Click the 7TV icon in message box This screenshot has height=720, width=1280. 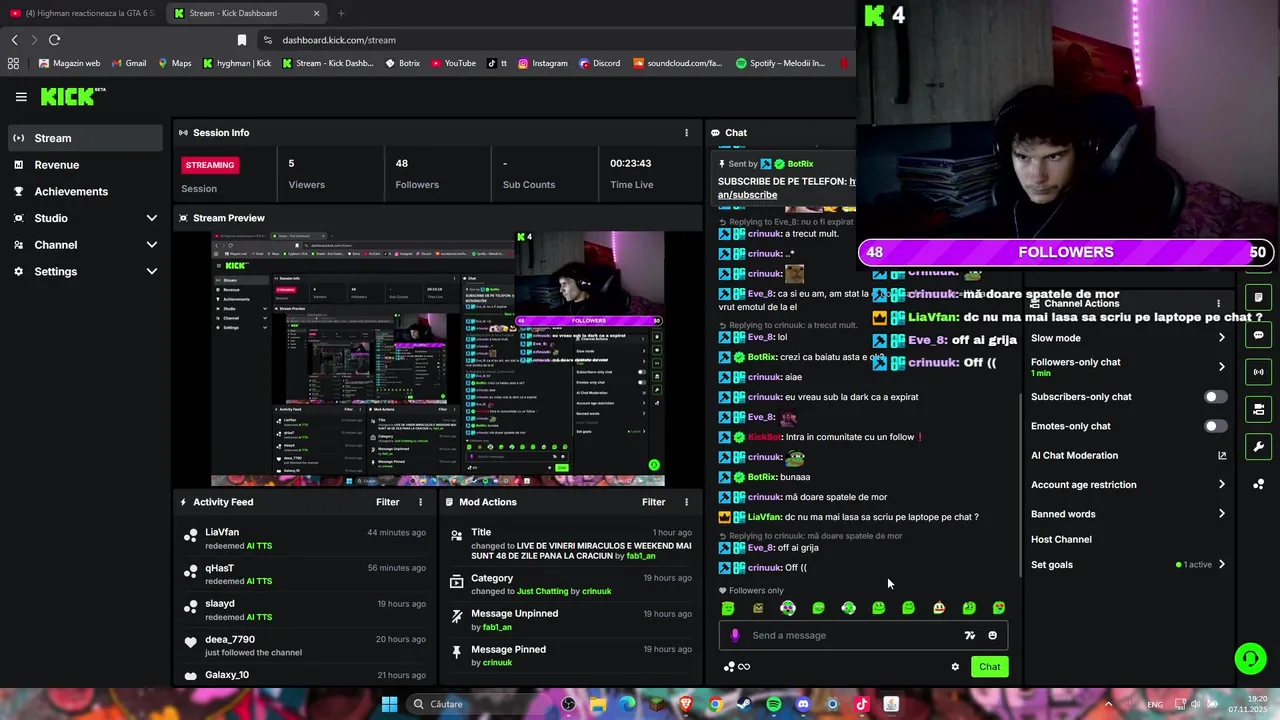tap(969, 635)
